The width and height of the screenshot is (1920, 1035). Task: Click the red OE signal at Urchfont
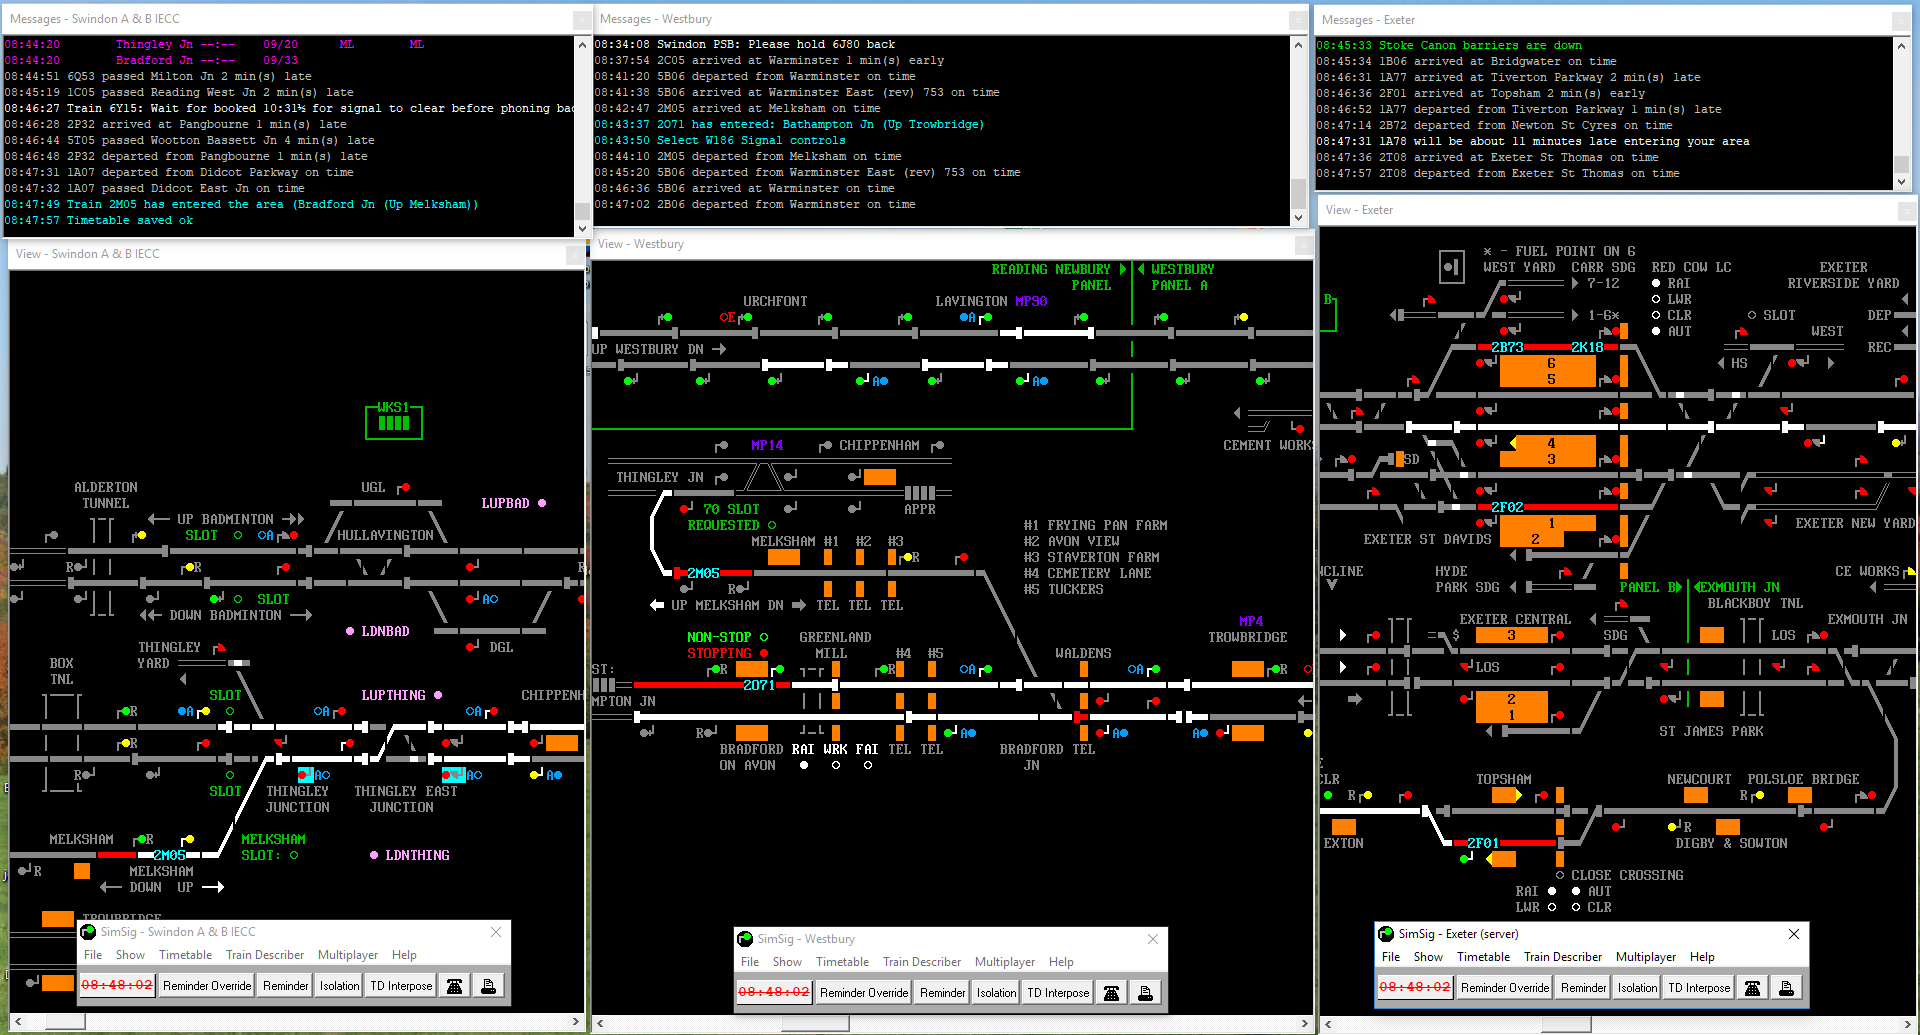pos(728,317)
